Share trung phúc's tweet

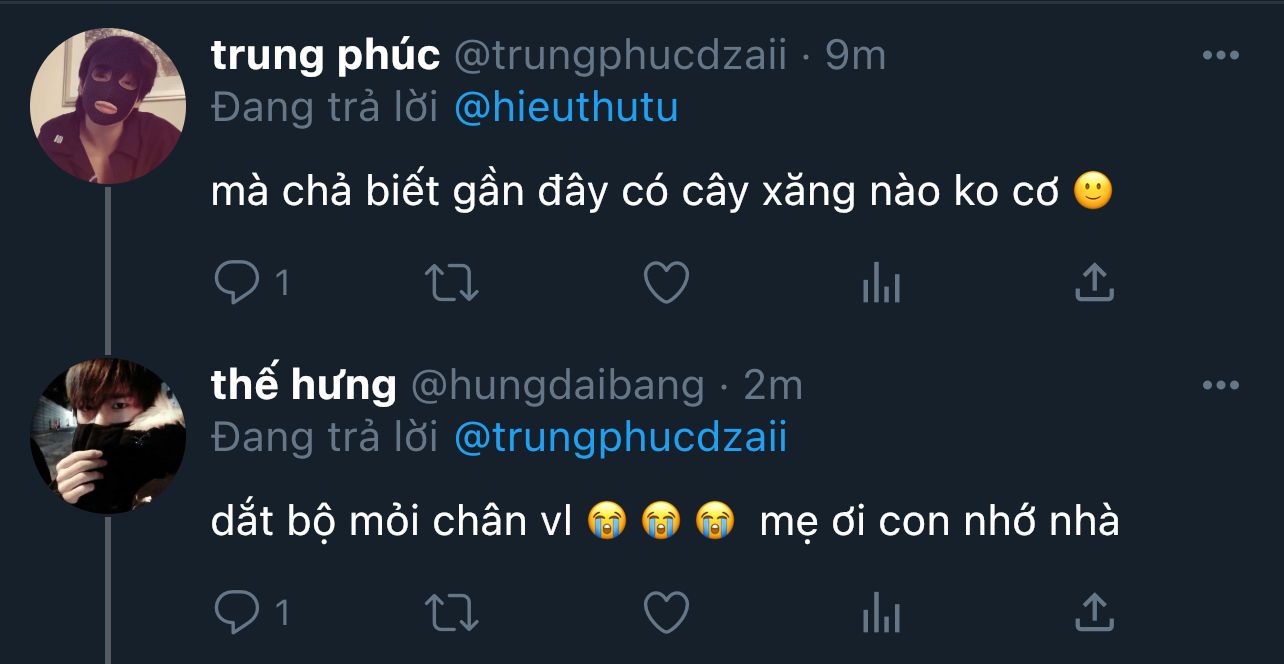[1094, 283]
